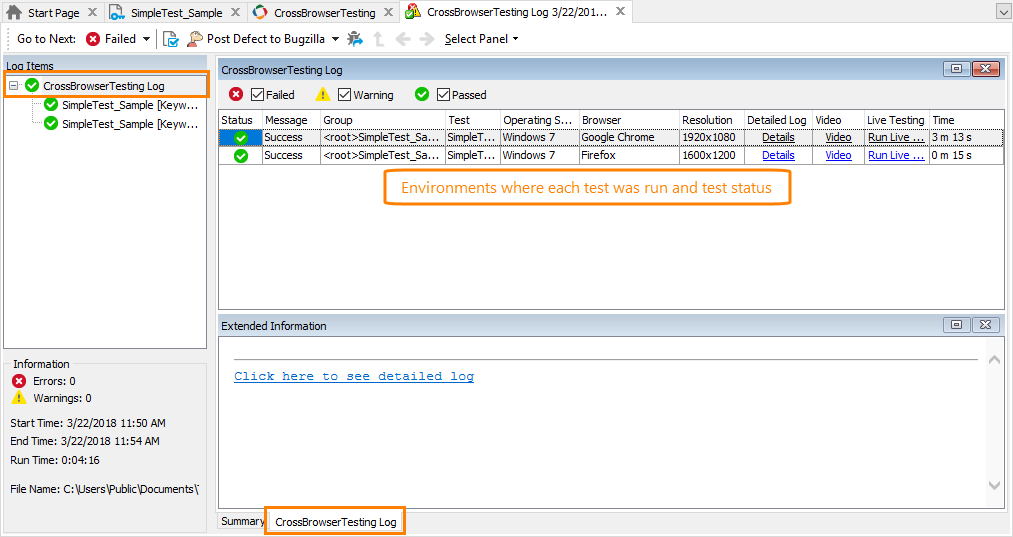Select the Firefox browser cell
1013x537 pixels.
[629, 156]
